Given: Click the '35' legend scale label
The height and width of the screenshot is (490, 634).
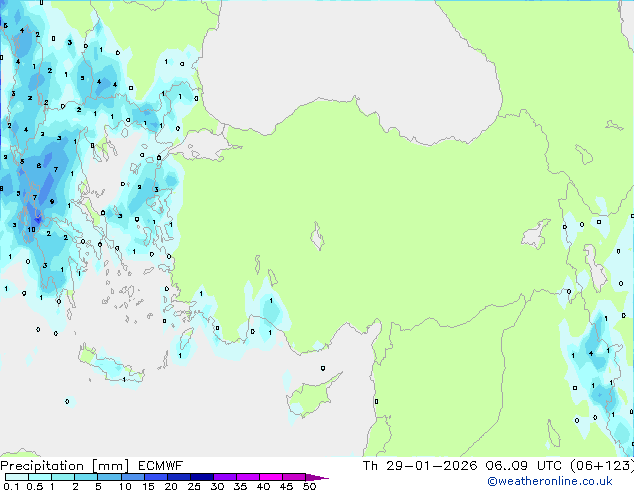Looking at the screenshot, I should 240,486.
